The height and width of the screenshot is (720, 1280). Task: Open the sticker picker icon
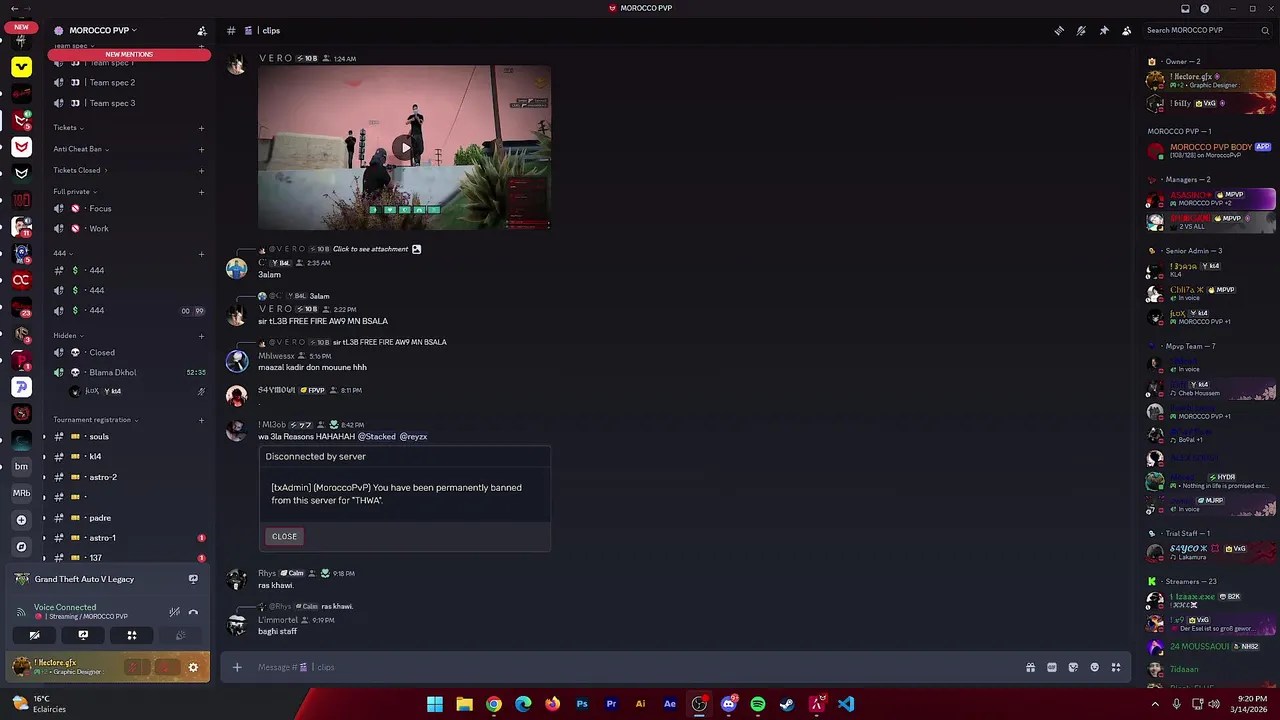(1073, 667)
